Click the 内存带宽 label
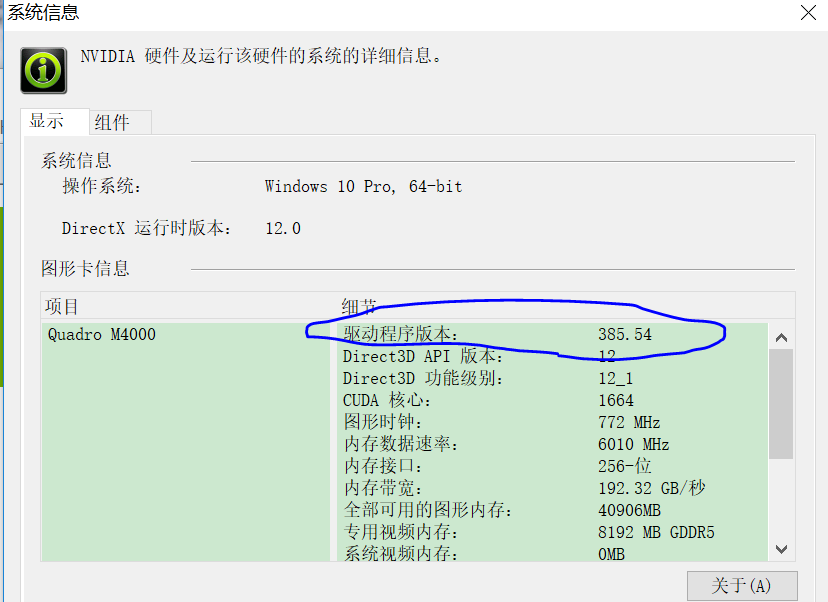The image size is (828, 602). point(383,488)
